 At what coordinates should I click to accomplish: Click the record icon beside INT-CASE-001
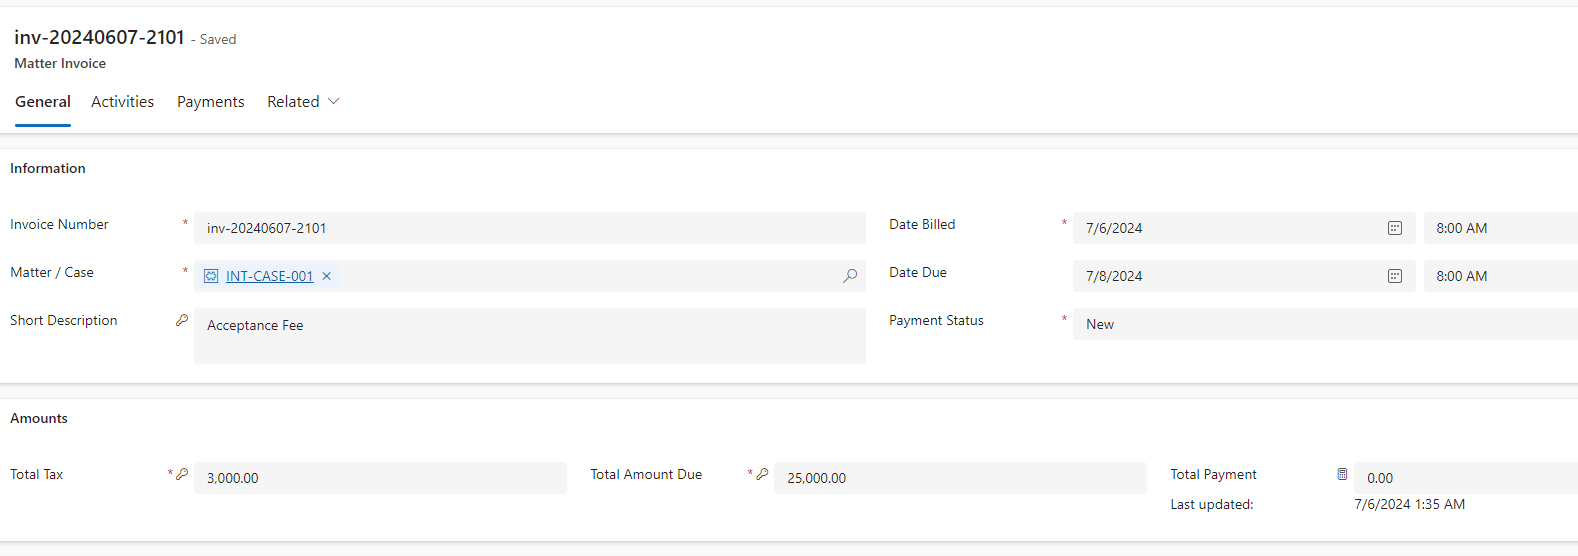[211, 276]
